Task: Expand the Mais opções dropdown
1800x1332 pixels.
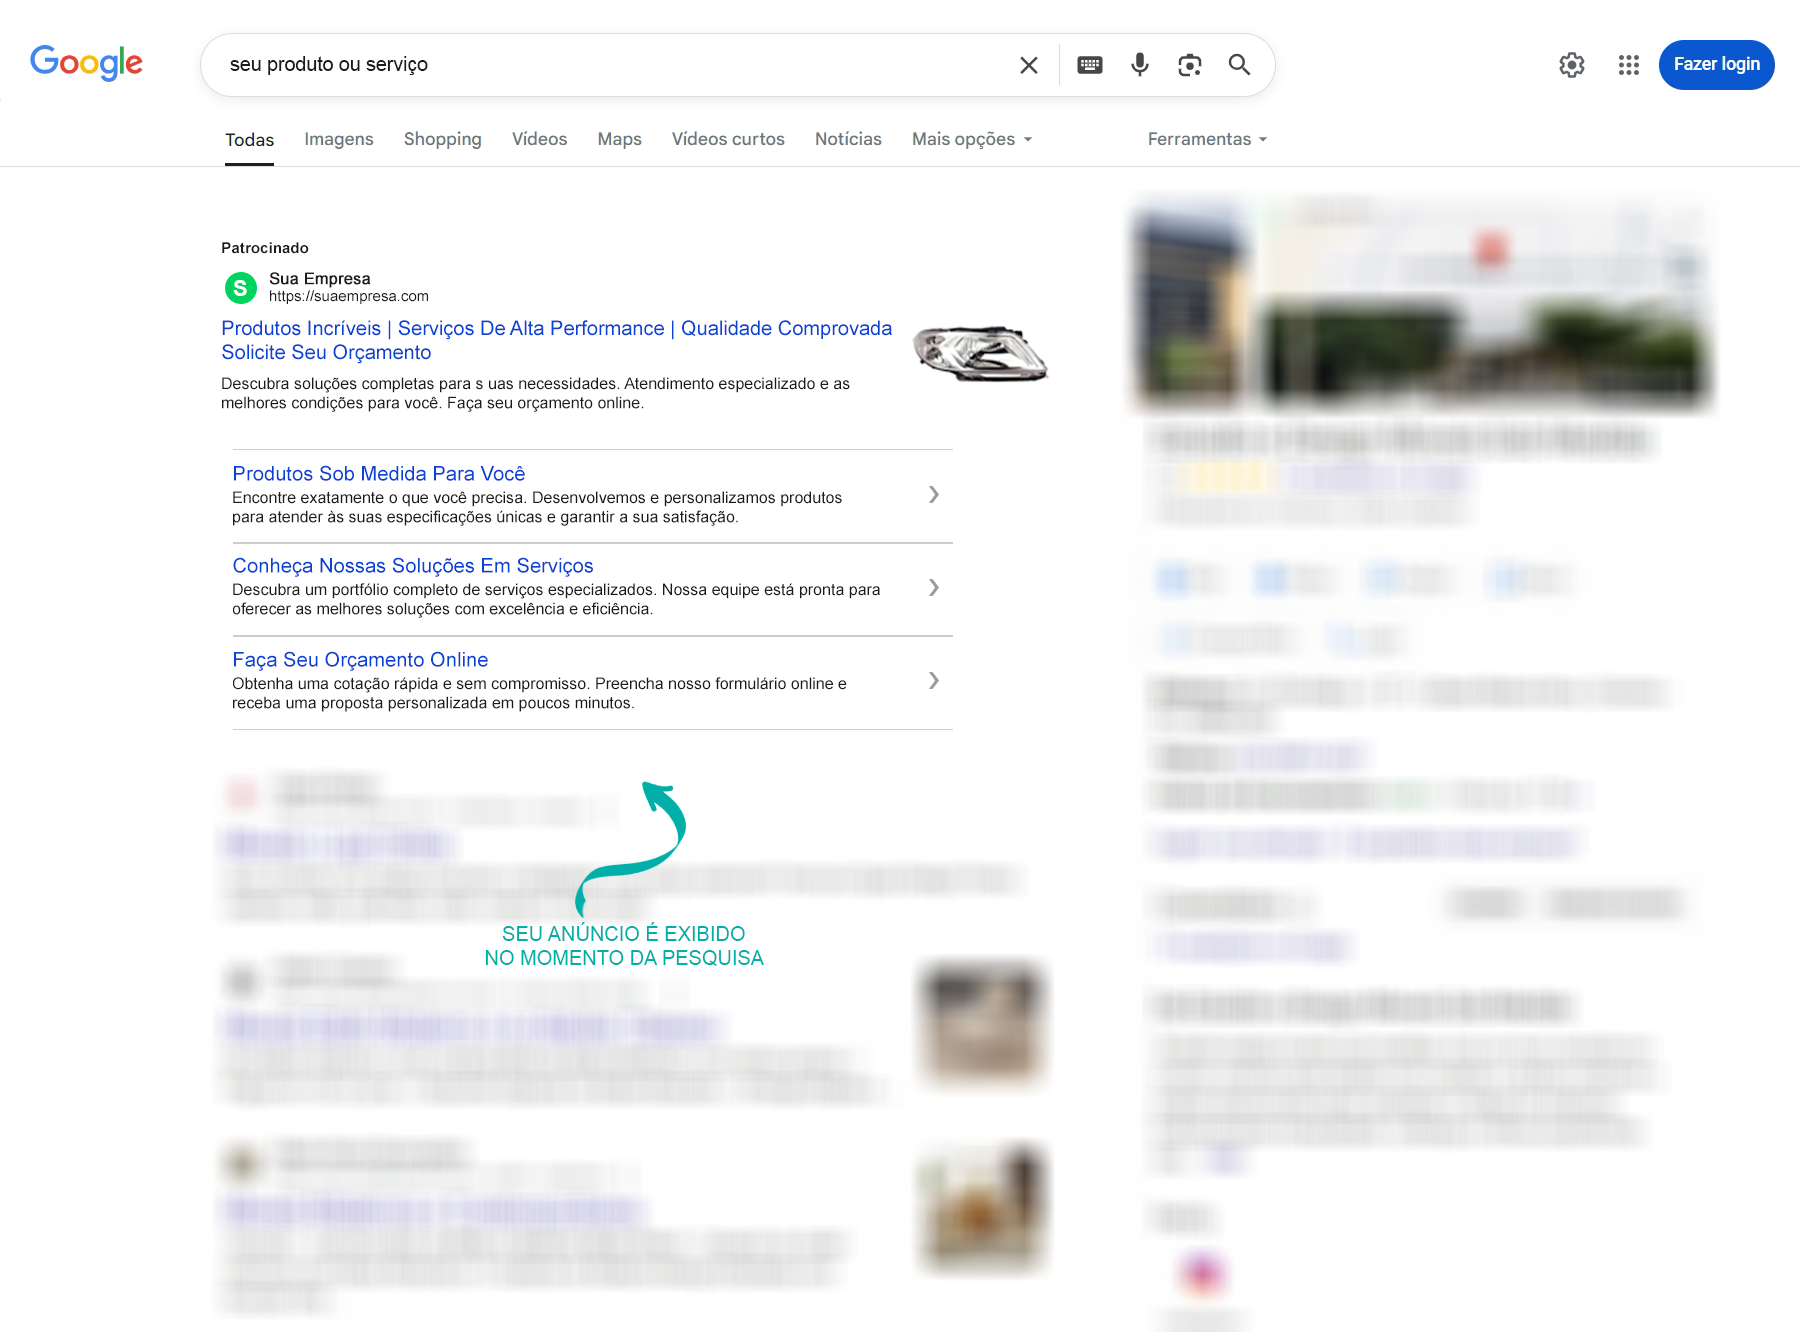Action: pos(971,139)
